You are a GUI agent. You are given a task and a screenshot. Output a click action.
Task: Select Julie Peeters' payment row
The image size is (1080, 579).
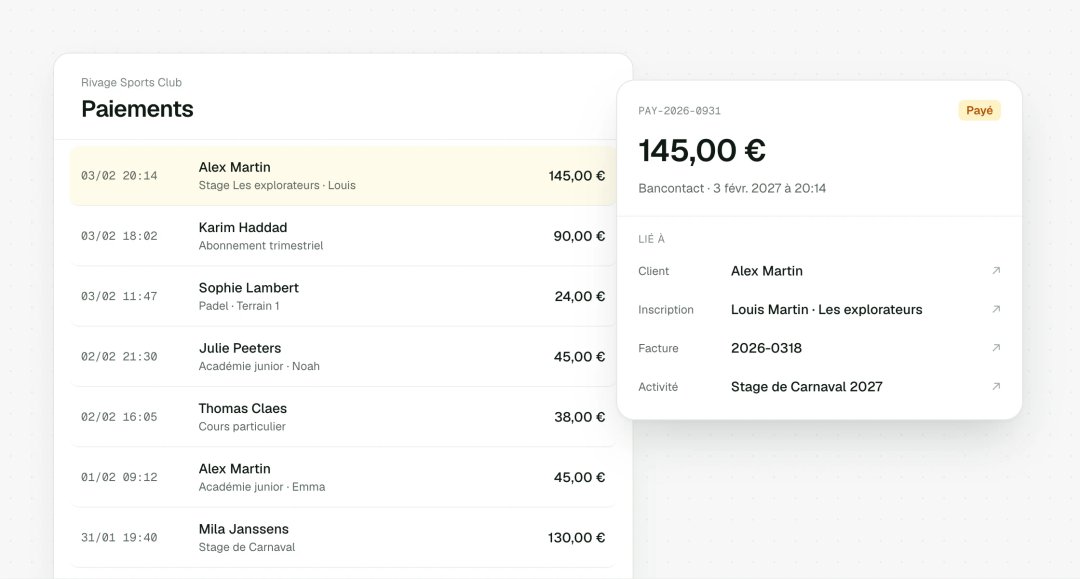pos(343,357)
